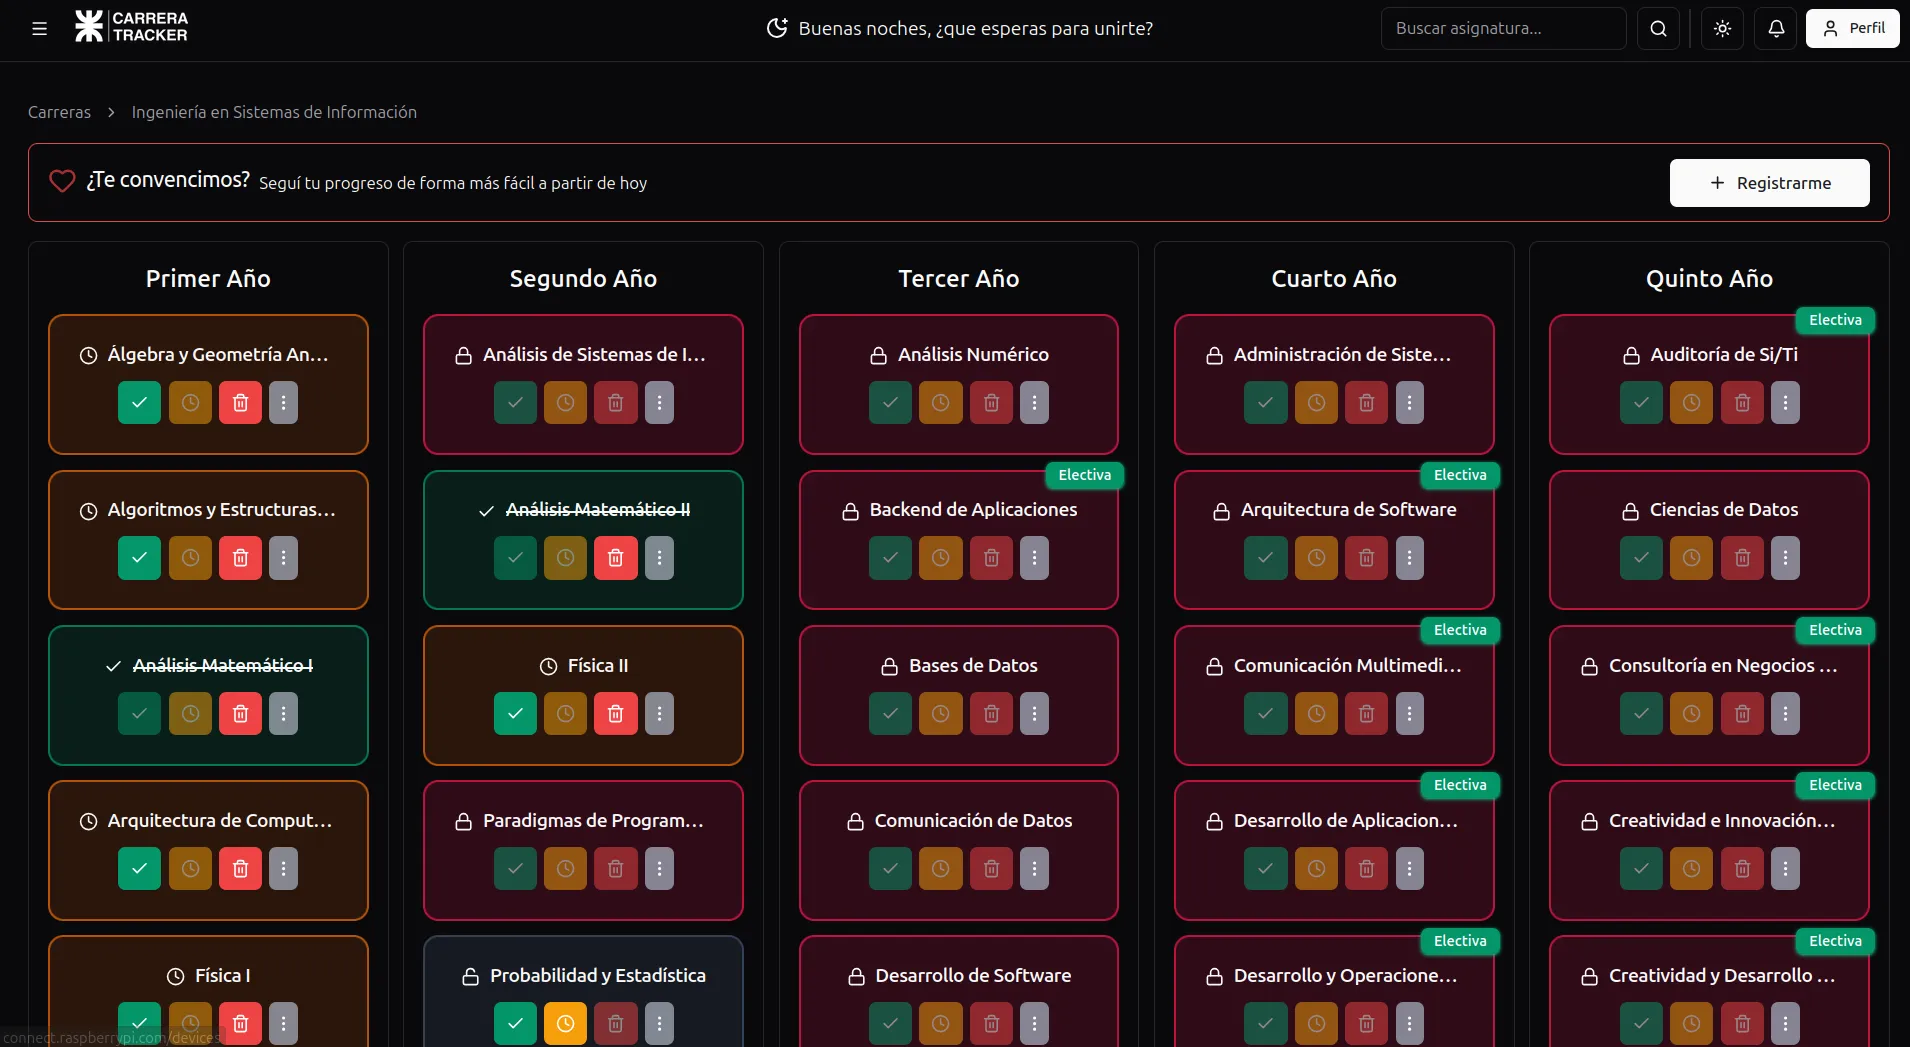The height and width of the screenshot is (1047, 1910).
Task: Open the Perfil button
Action: (1852, 29)
